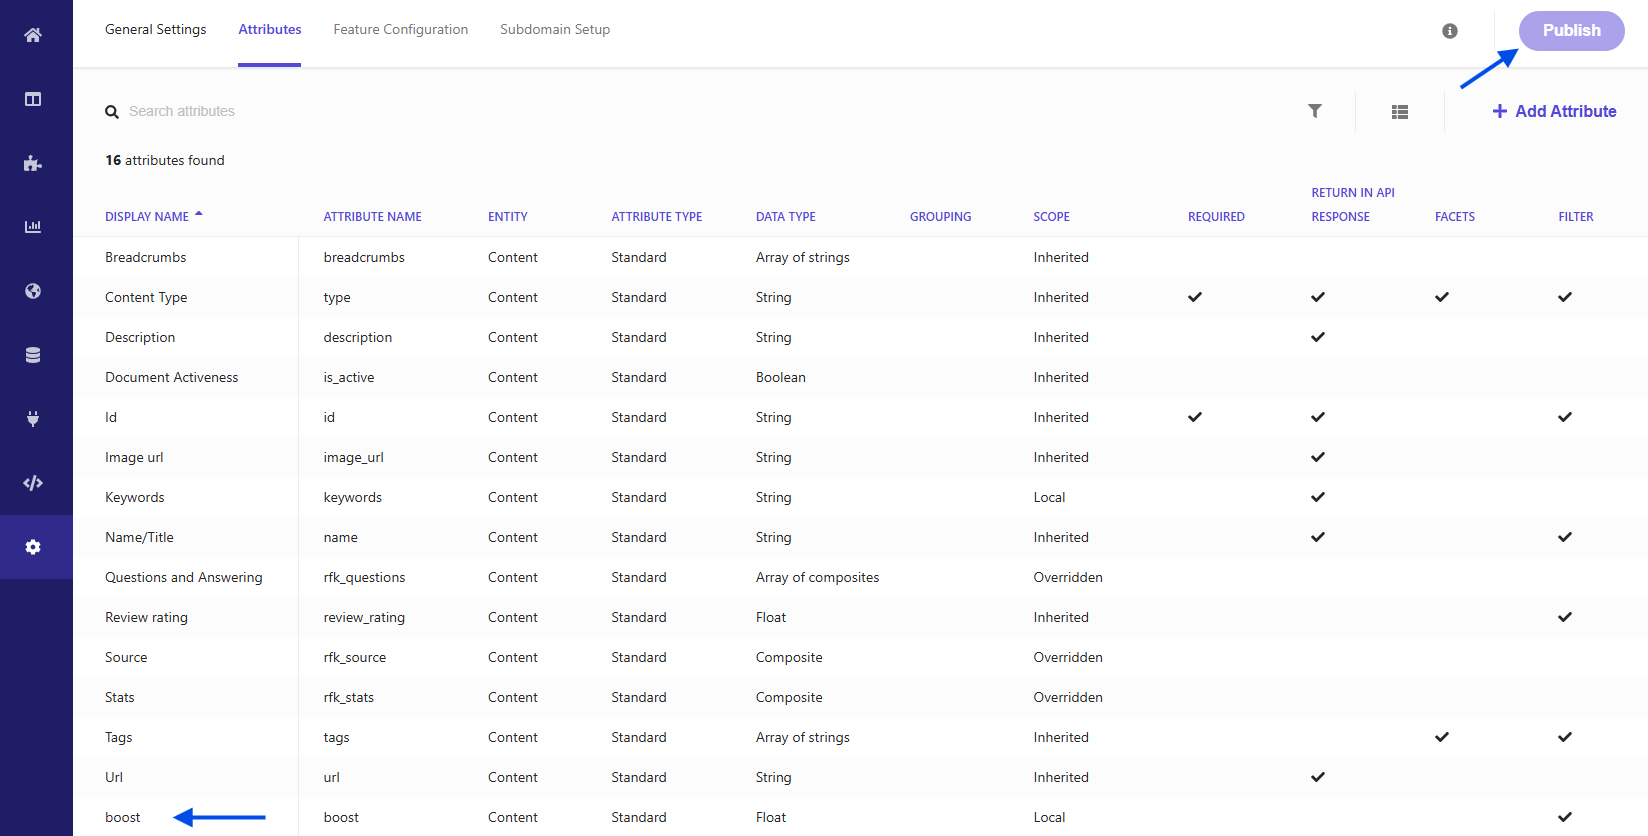1648x836 pixels.
Task: Select 'Overridden' scope in Source row
Action: pos(1068,657)
